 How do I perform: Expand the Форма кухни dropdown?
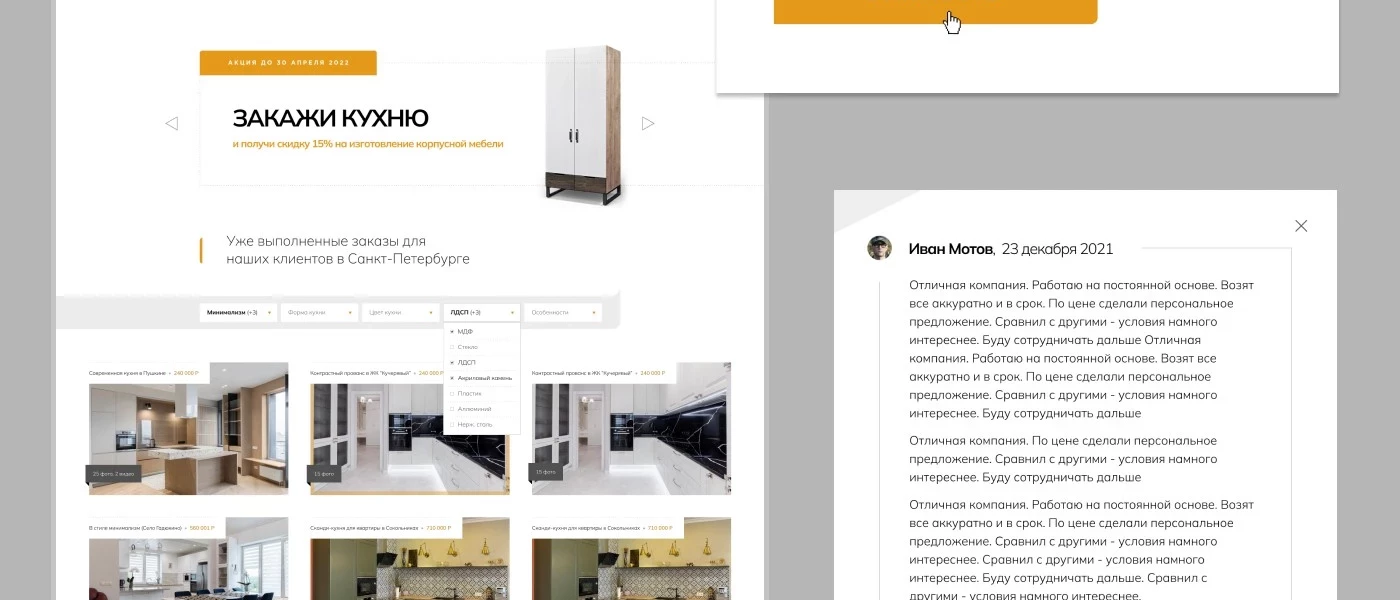pyautogui.click(x=319, y=313)
